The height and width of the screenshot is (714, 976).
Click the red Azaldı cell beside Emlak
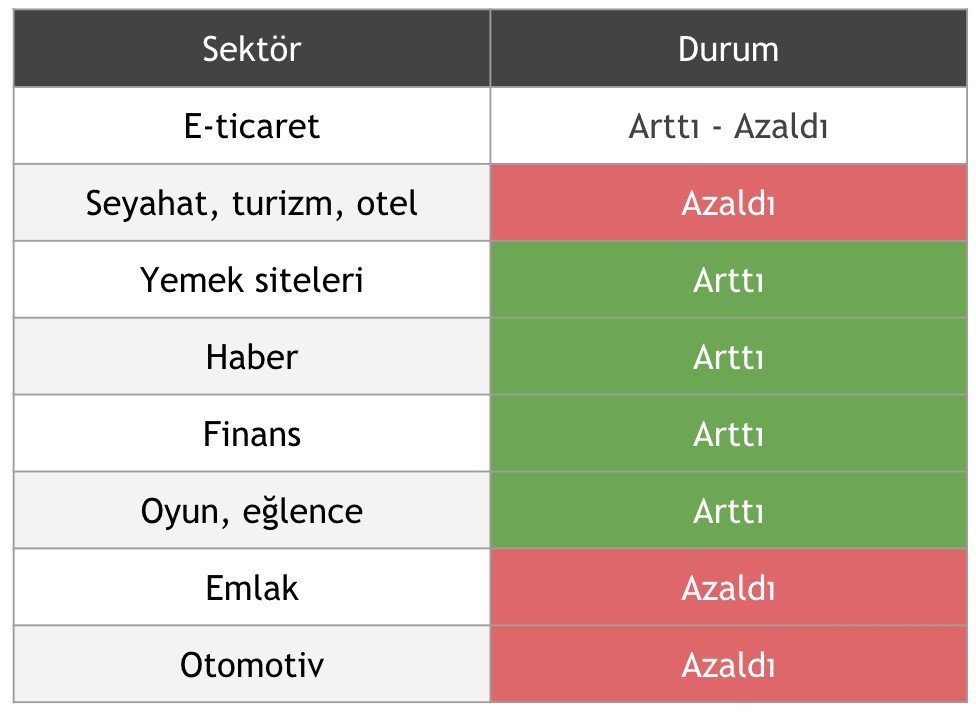tap(728, 588)
